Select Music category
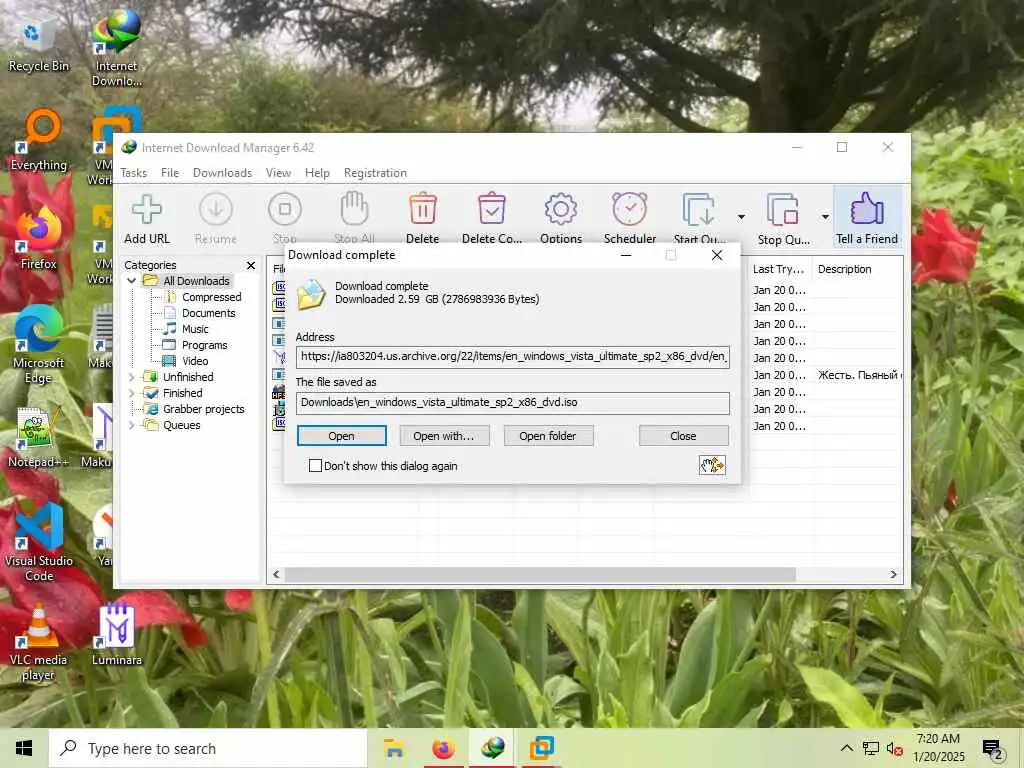 pyautogui.click(x=195, y=329)
